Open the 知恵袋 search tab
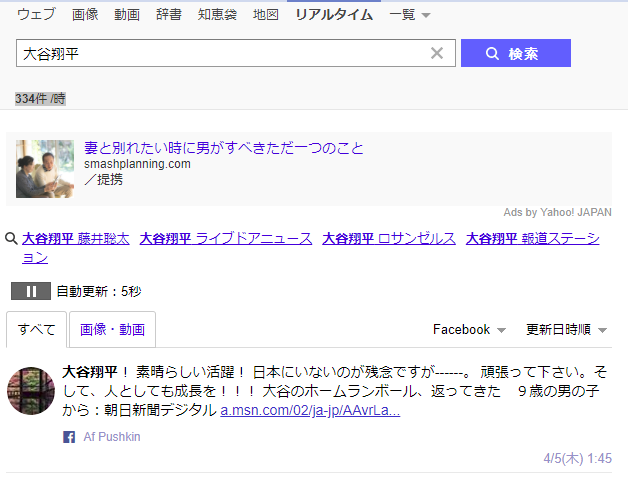The width and height of the screenshot is (628, 478). click(x=217, y=14)
